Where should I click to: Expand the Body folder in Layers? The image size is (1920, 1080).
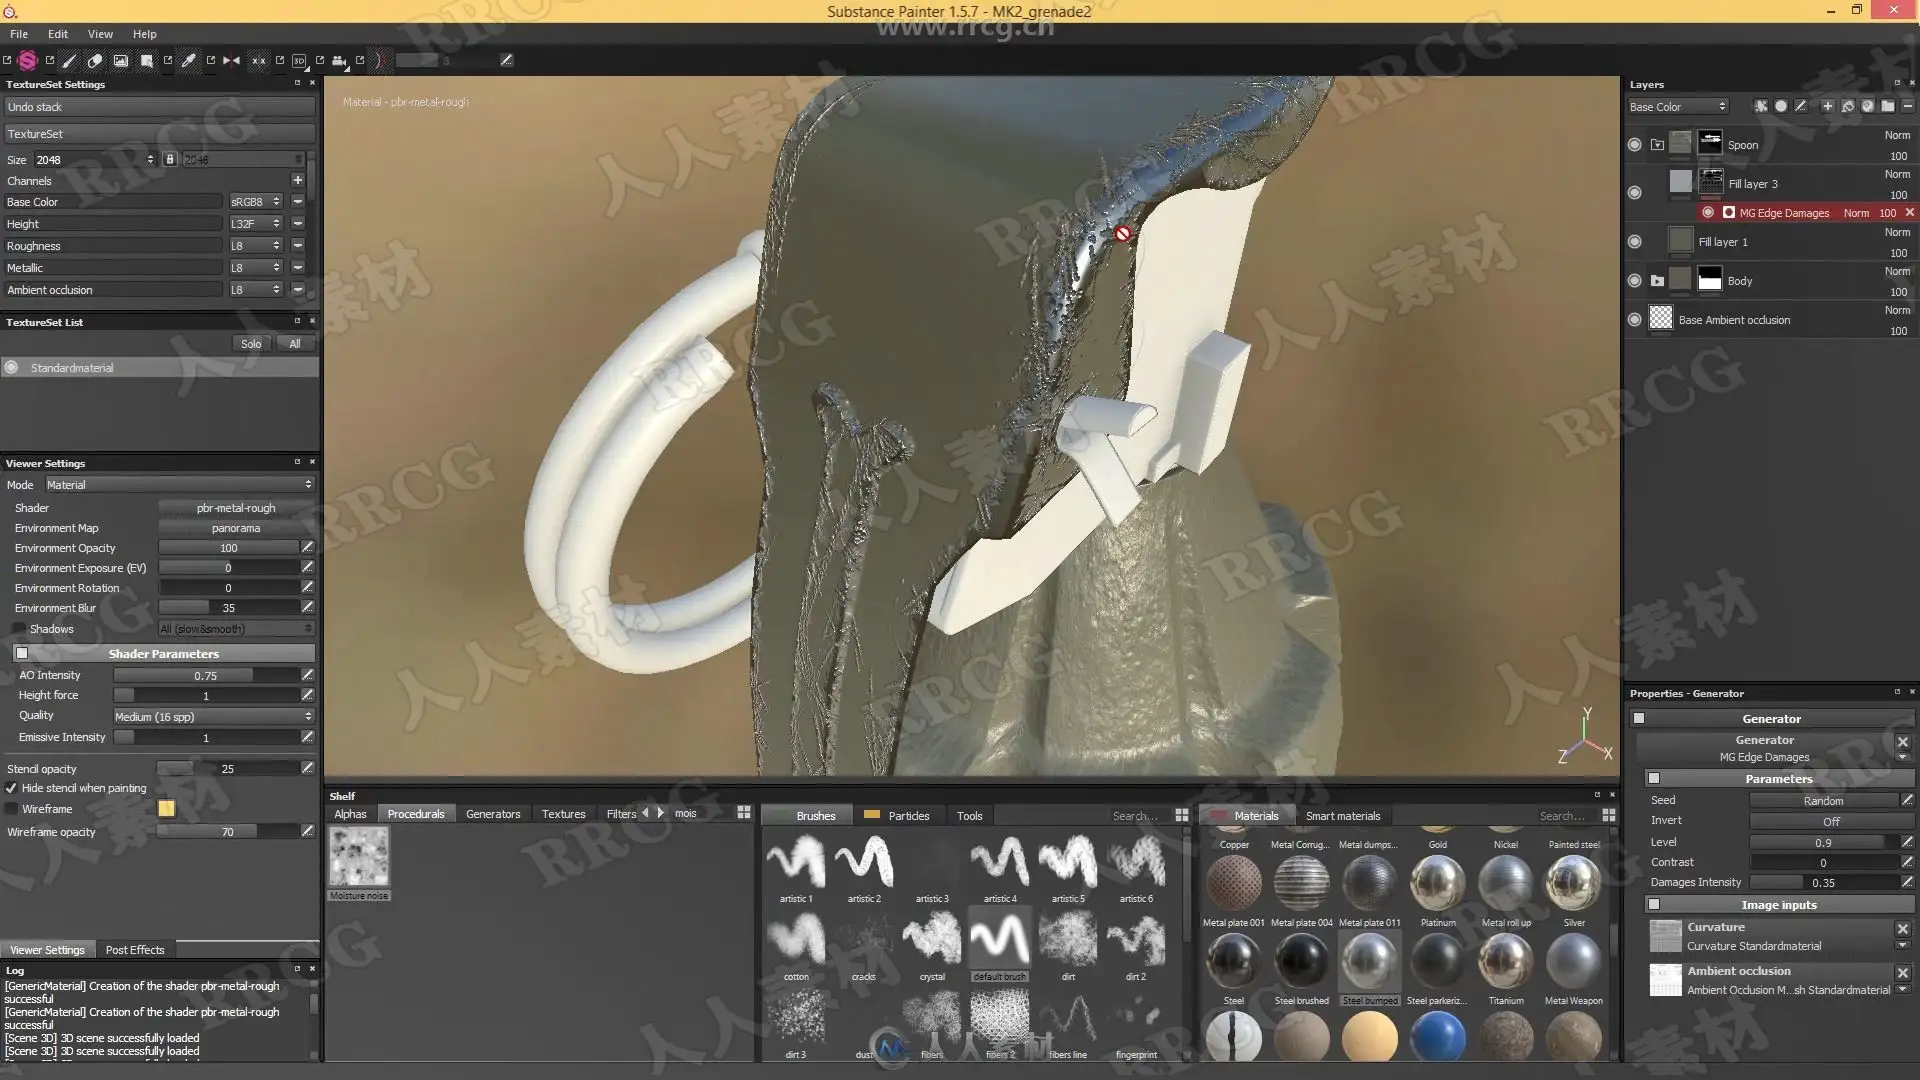(1657, 281)
